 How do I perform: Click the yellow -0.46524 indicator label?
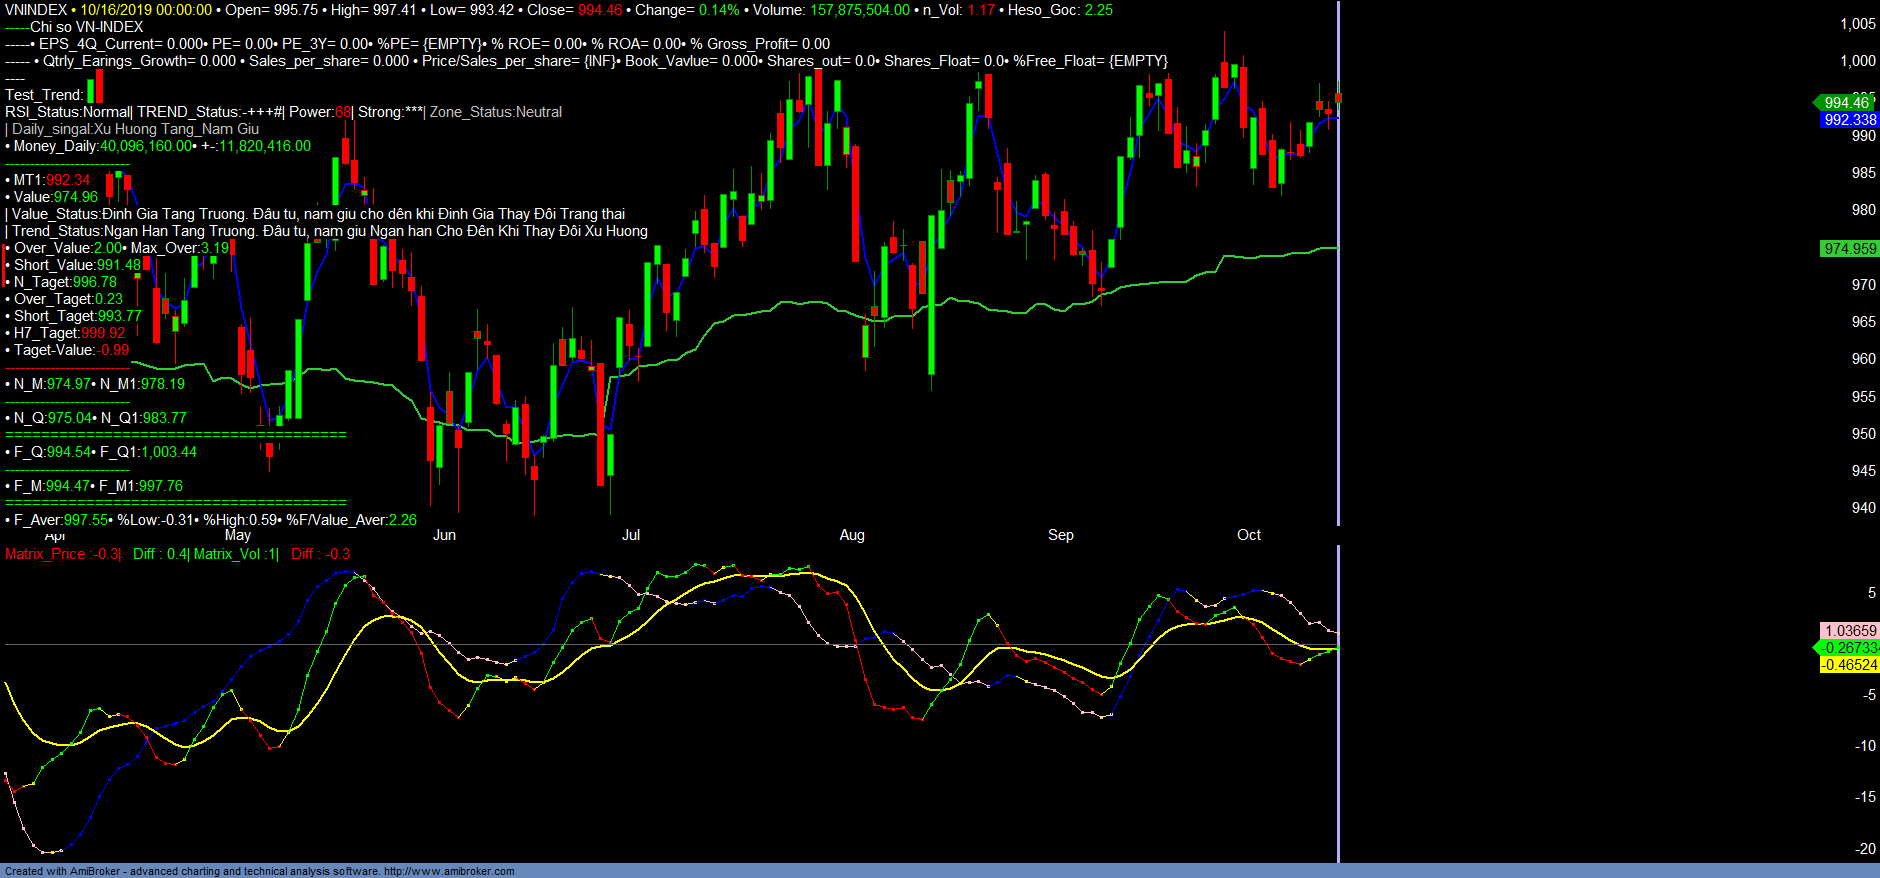click(1849, 665)
